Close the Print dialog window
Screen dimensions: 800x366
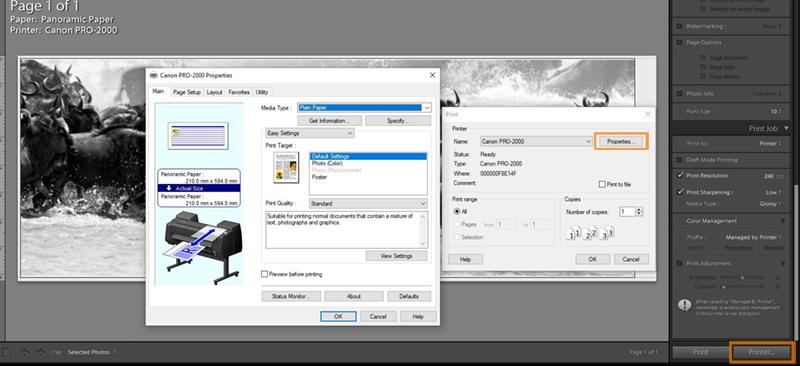(x=647, y=114)
